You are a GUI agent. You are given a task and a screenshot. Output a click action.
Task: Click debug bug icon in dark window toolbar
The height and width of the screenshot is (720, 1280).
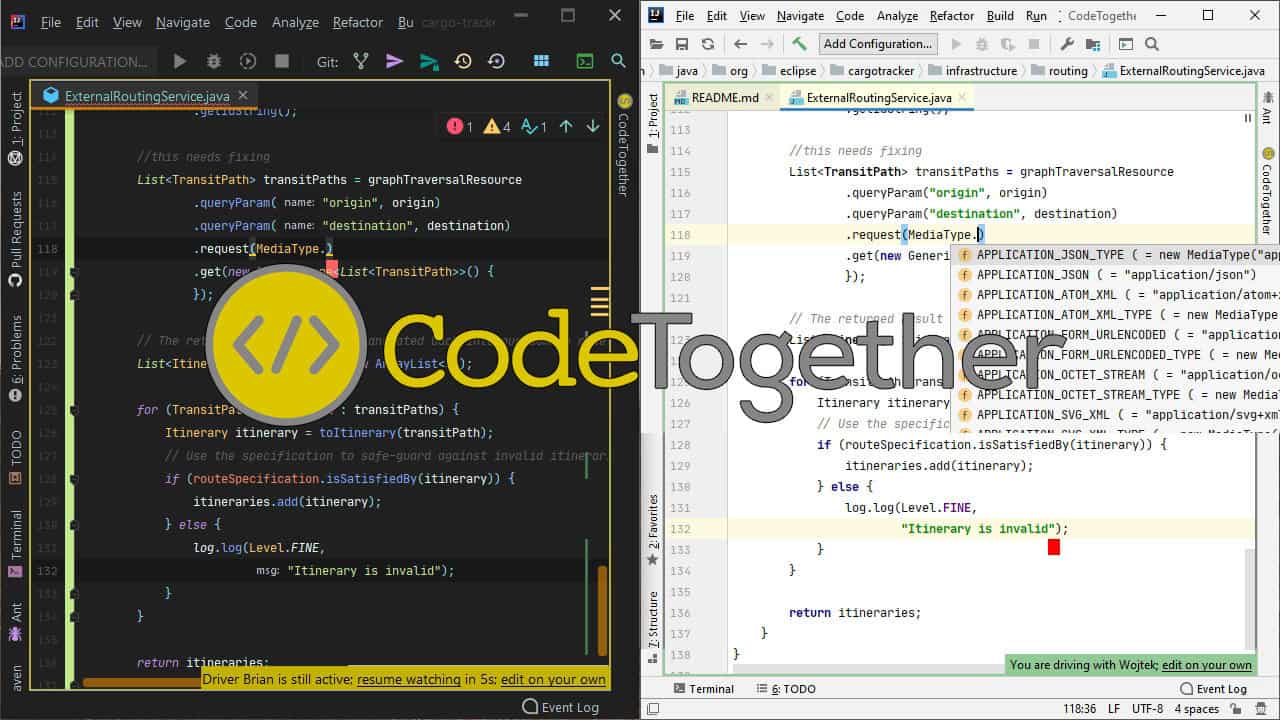(213, 61)
